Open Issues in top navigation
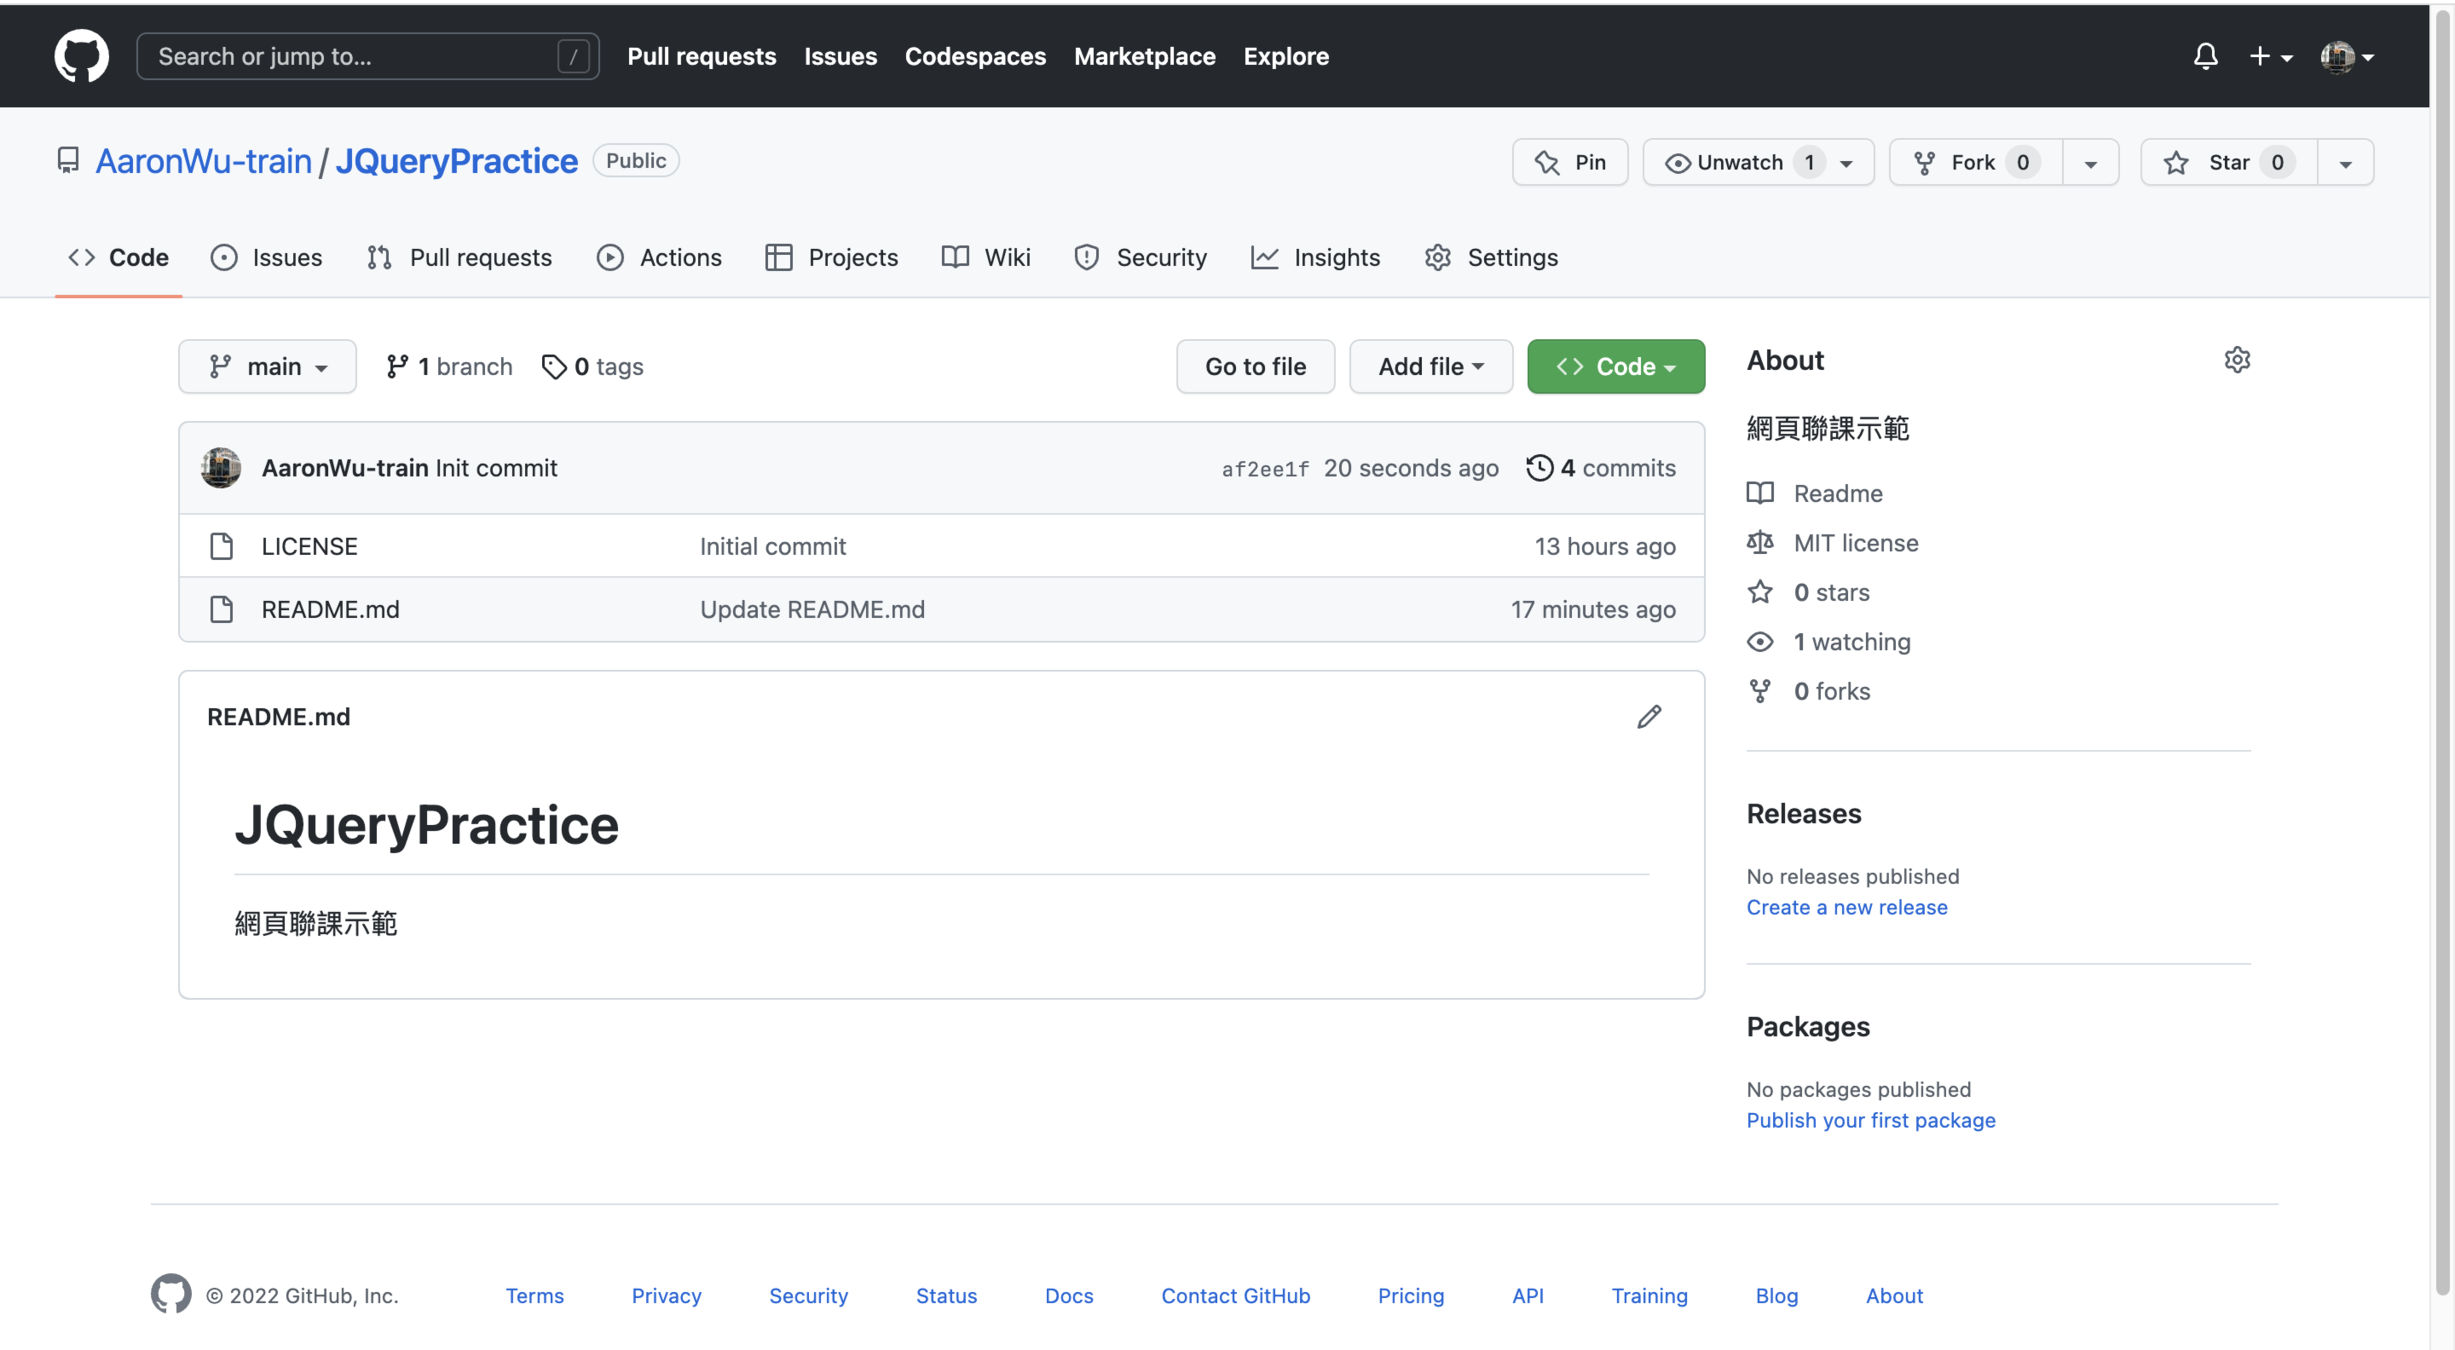2455x1350 pixels. coord(840,56)
